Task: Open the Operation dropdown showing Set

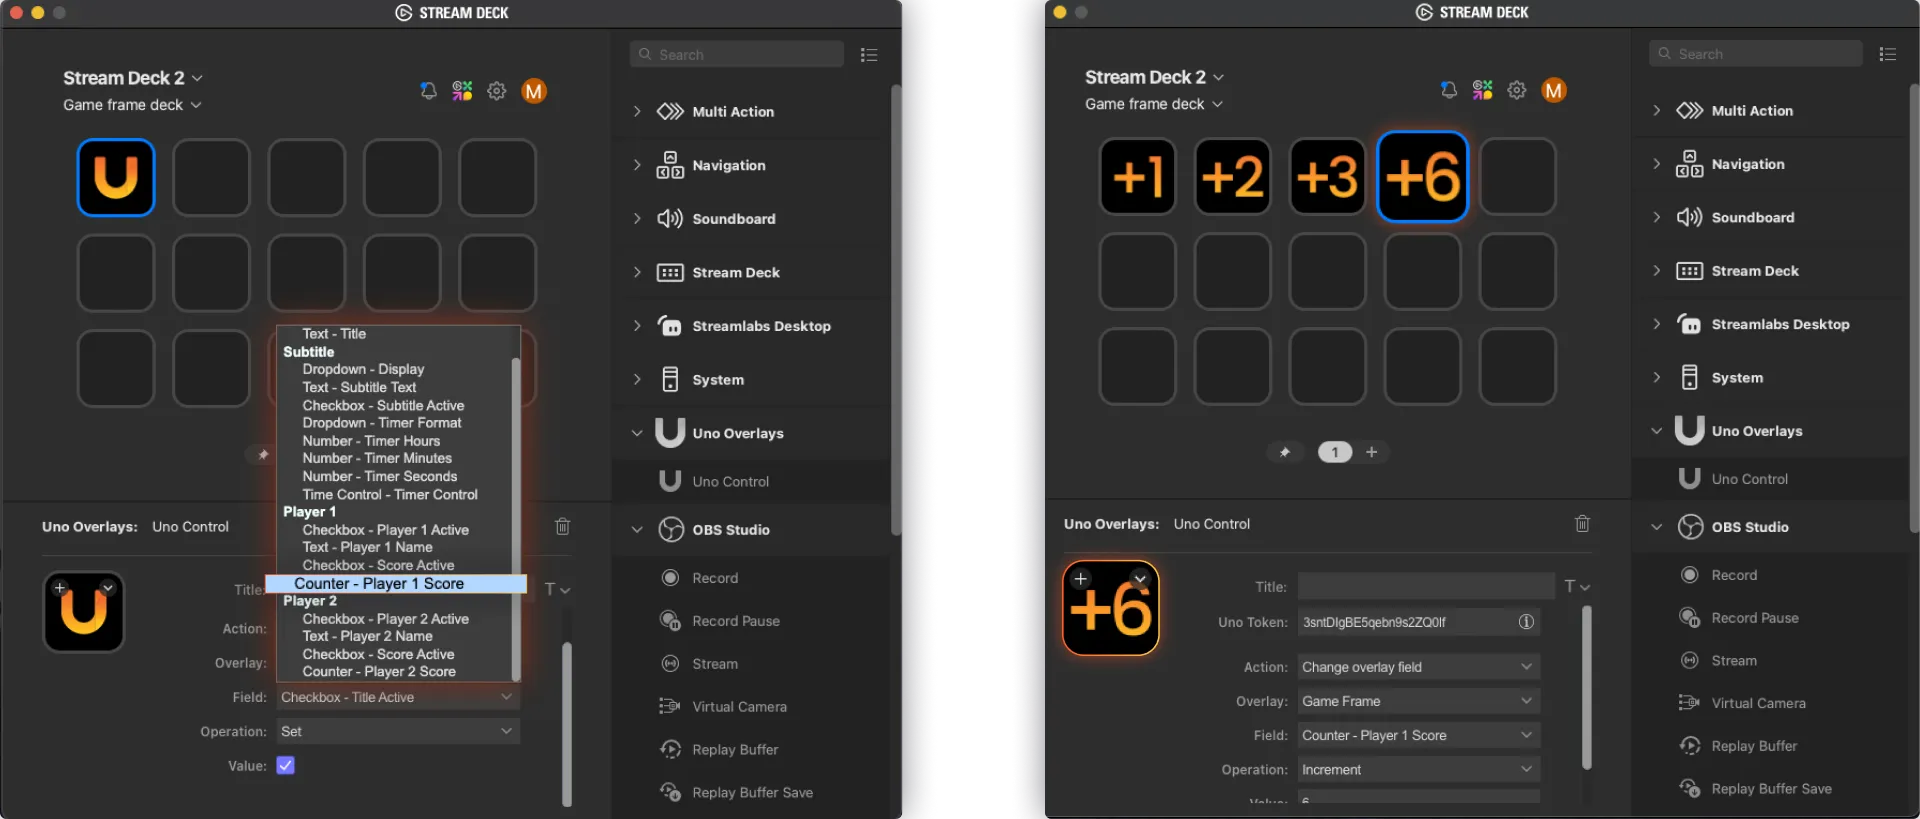Action: tap(398, 731)
